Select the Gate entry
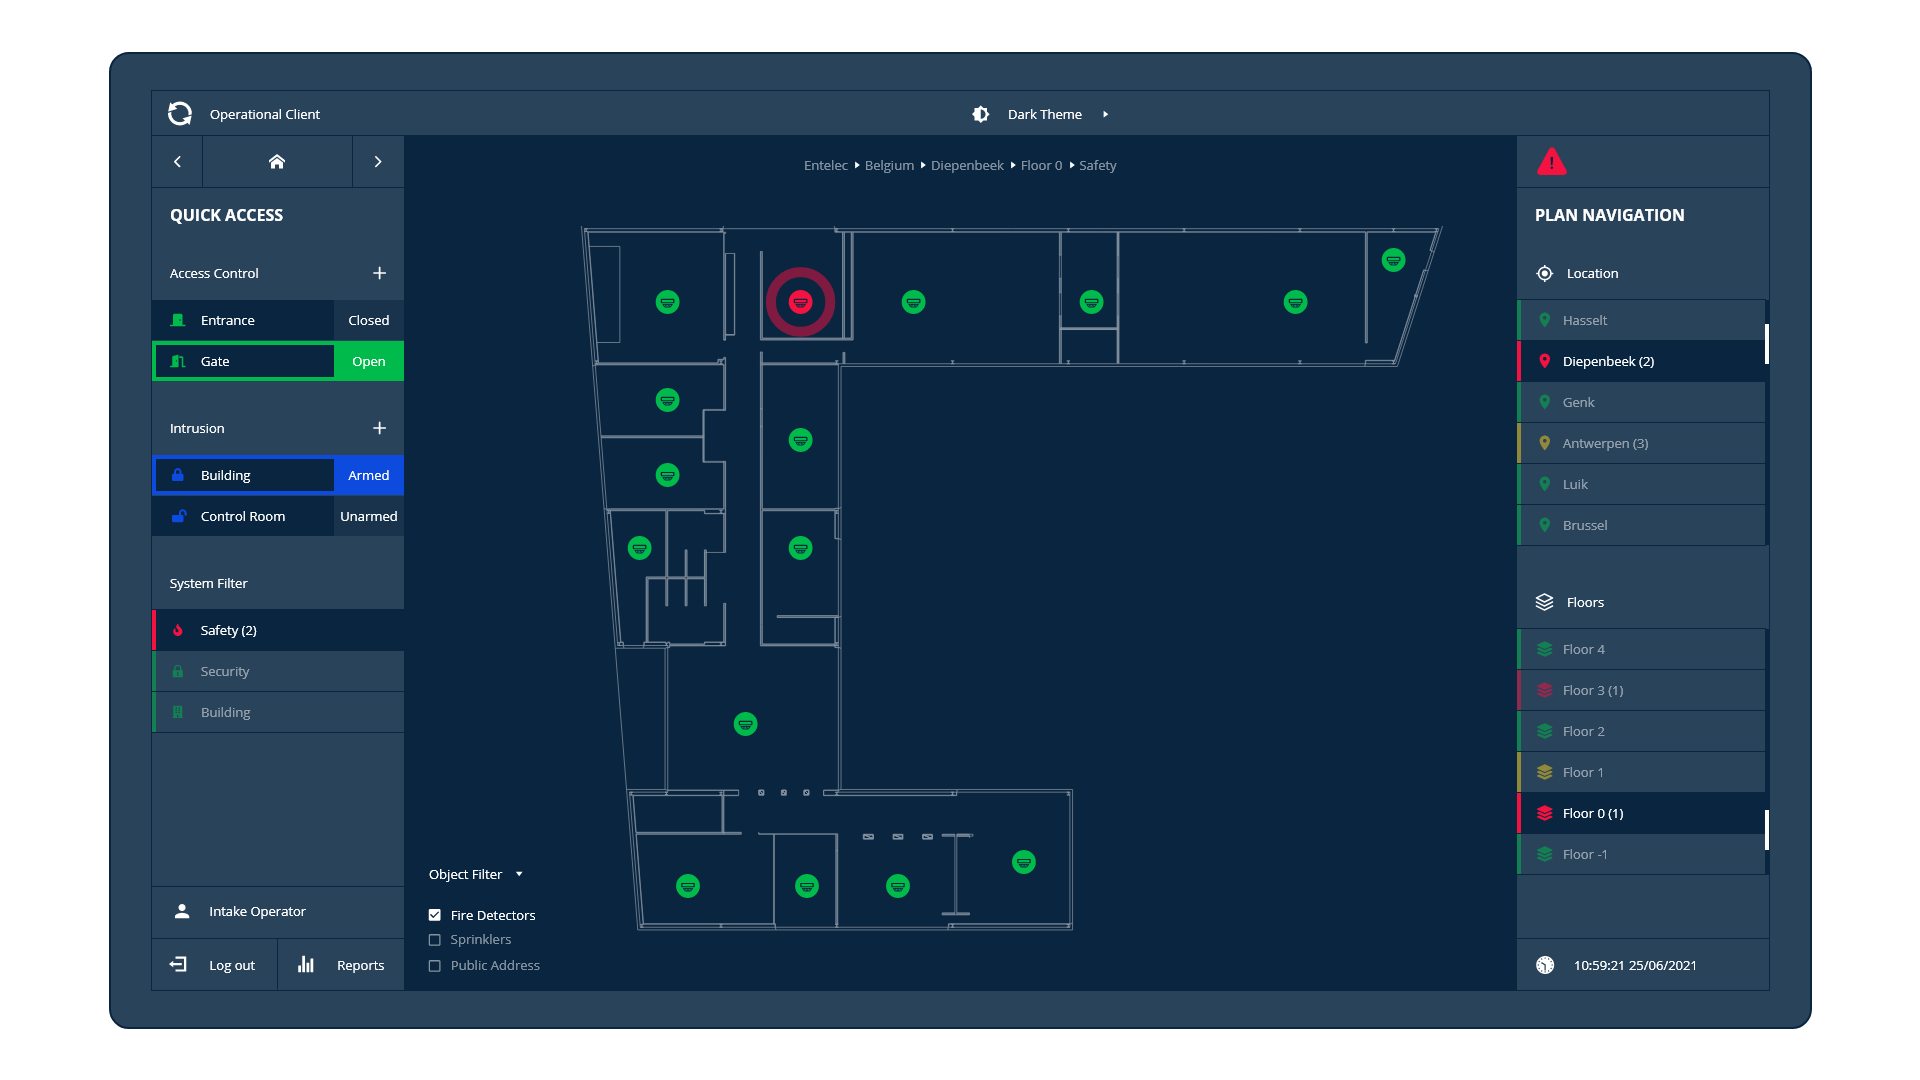Image resolution: width=1920 pixels, height=1080 pixels. tap(243, 361)
